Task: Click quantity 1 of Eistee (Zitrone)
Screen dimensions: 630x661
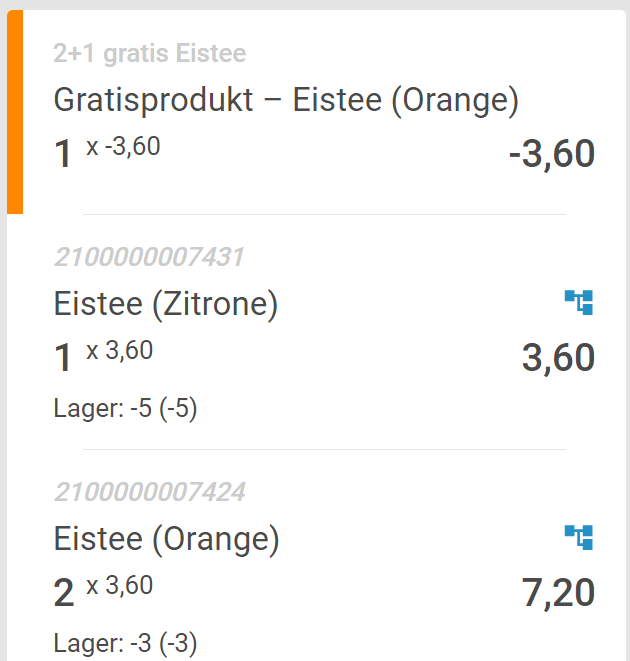Action: coord(64,358)
